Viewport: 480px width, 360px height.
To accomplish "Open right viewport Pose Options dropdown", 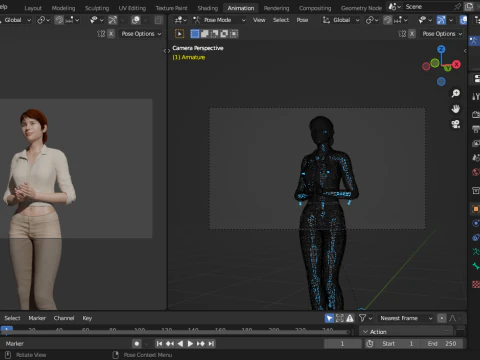I will (442, 34).
